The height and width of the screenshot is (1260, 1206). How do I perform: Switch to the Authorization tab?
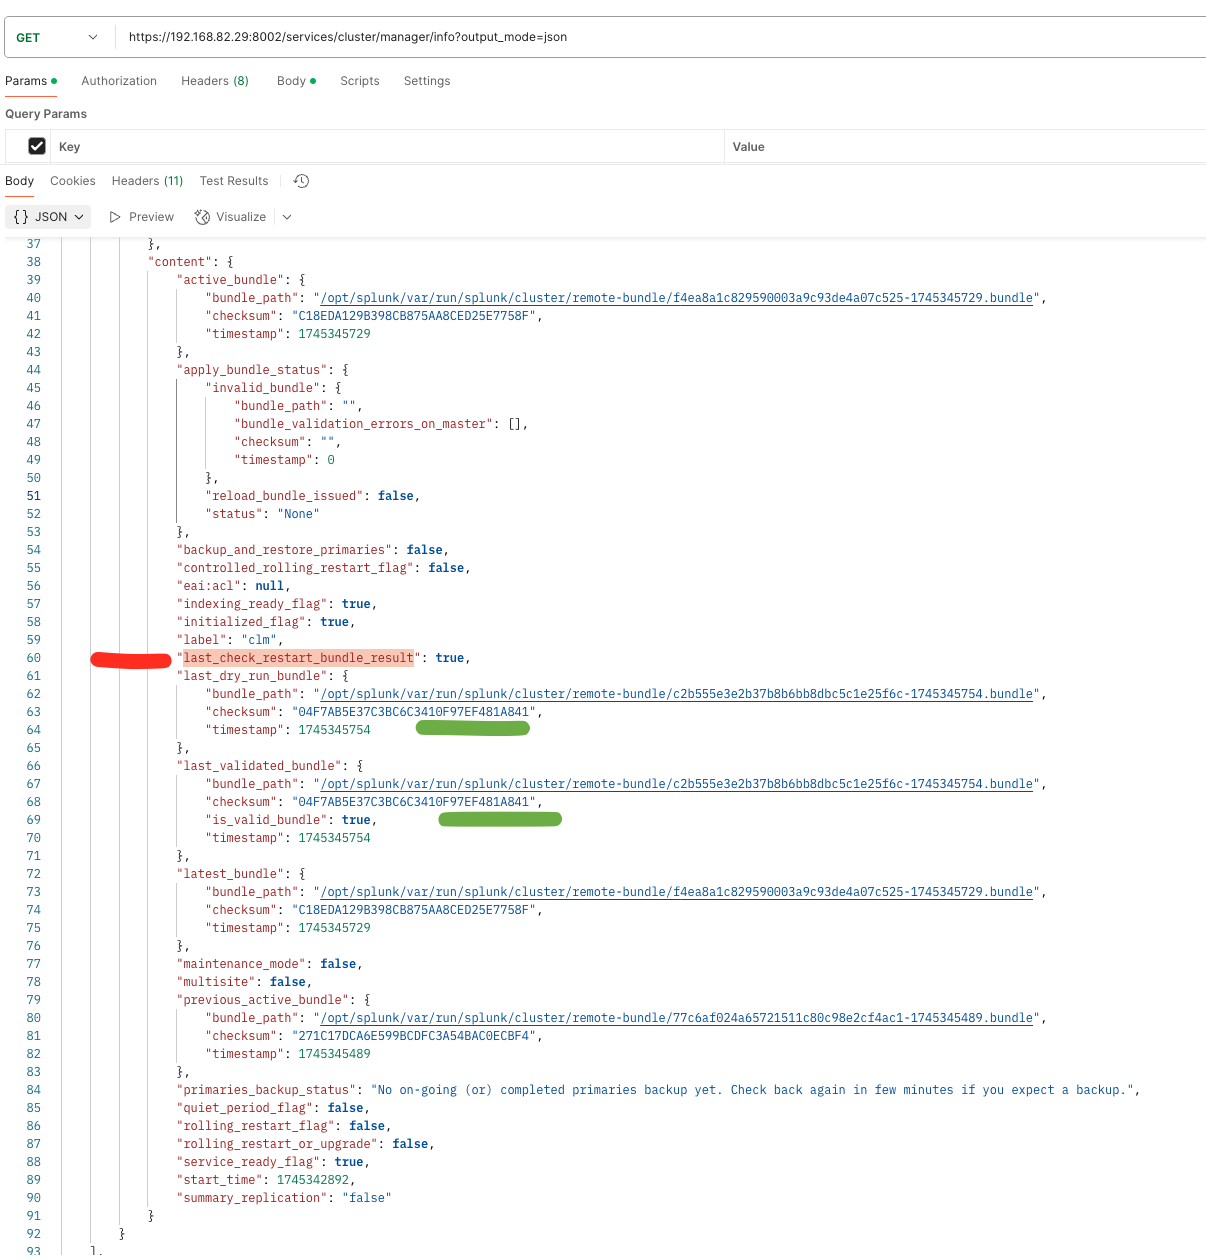coord(119,81)
